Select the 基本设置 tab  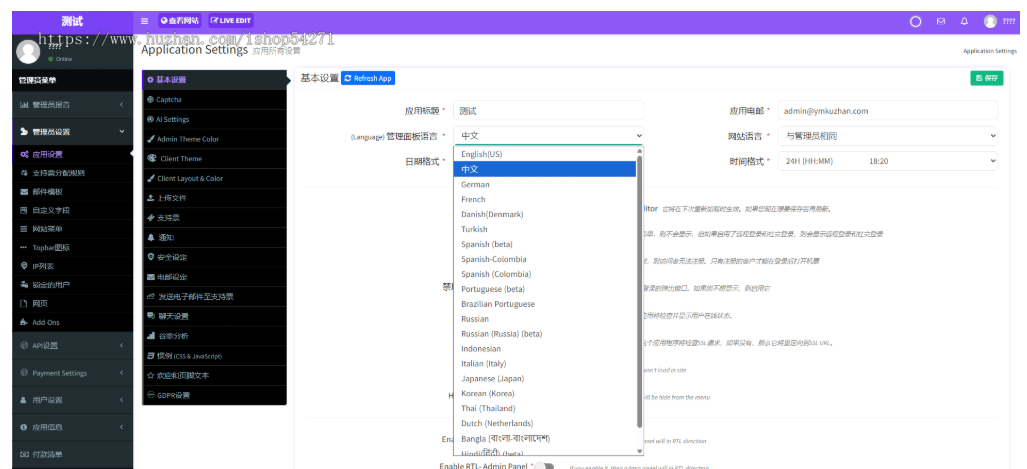click(214, 80)
